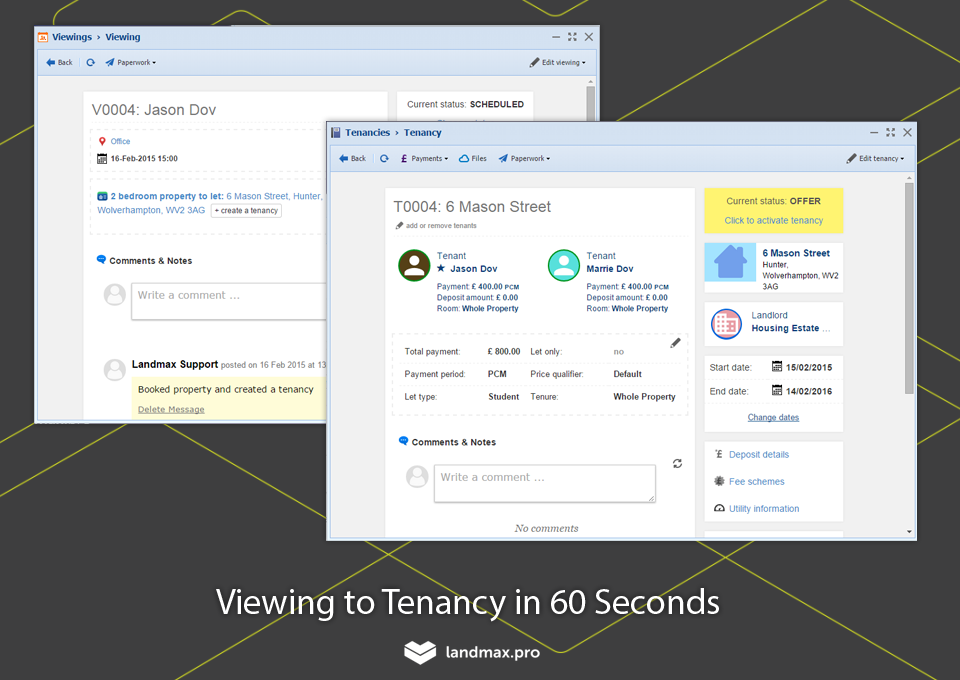The image size is (960, 680).
Task: Click the calendar icon next to End date
Action: tap(777, 390)
